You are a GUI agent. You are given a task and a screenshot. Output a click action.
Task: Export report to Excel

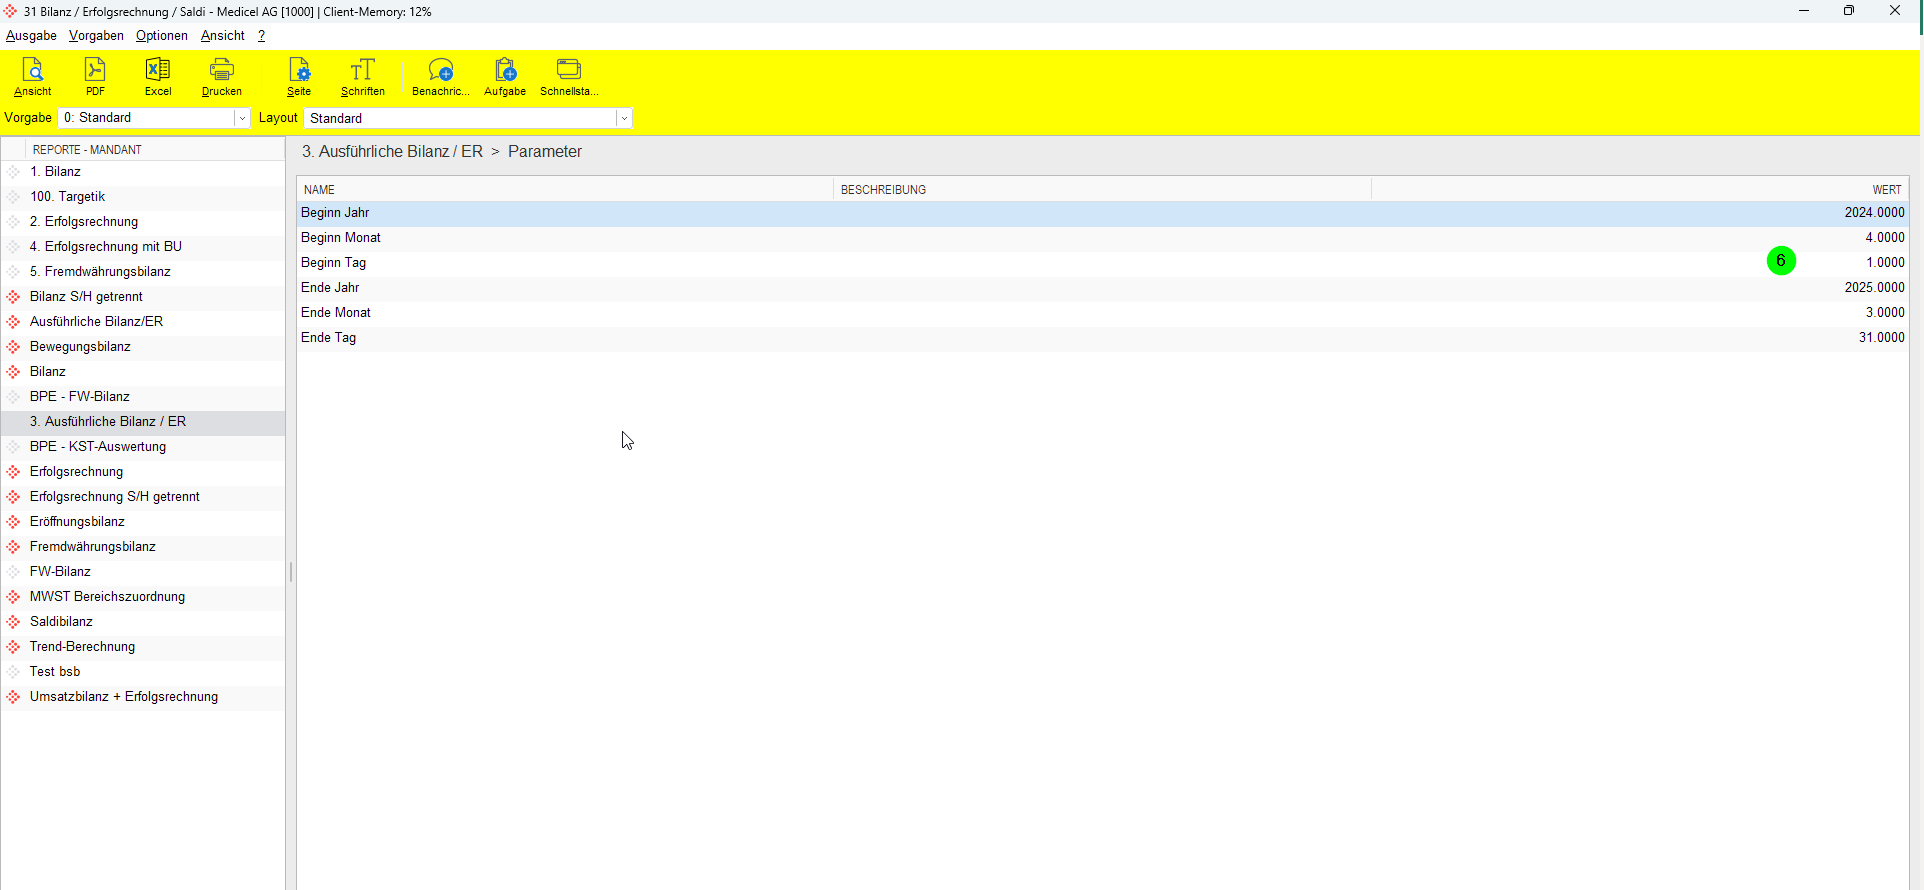point(158,77)
